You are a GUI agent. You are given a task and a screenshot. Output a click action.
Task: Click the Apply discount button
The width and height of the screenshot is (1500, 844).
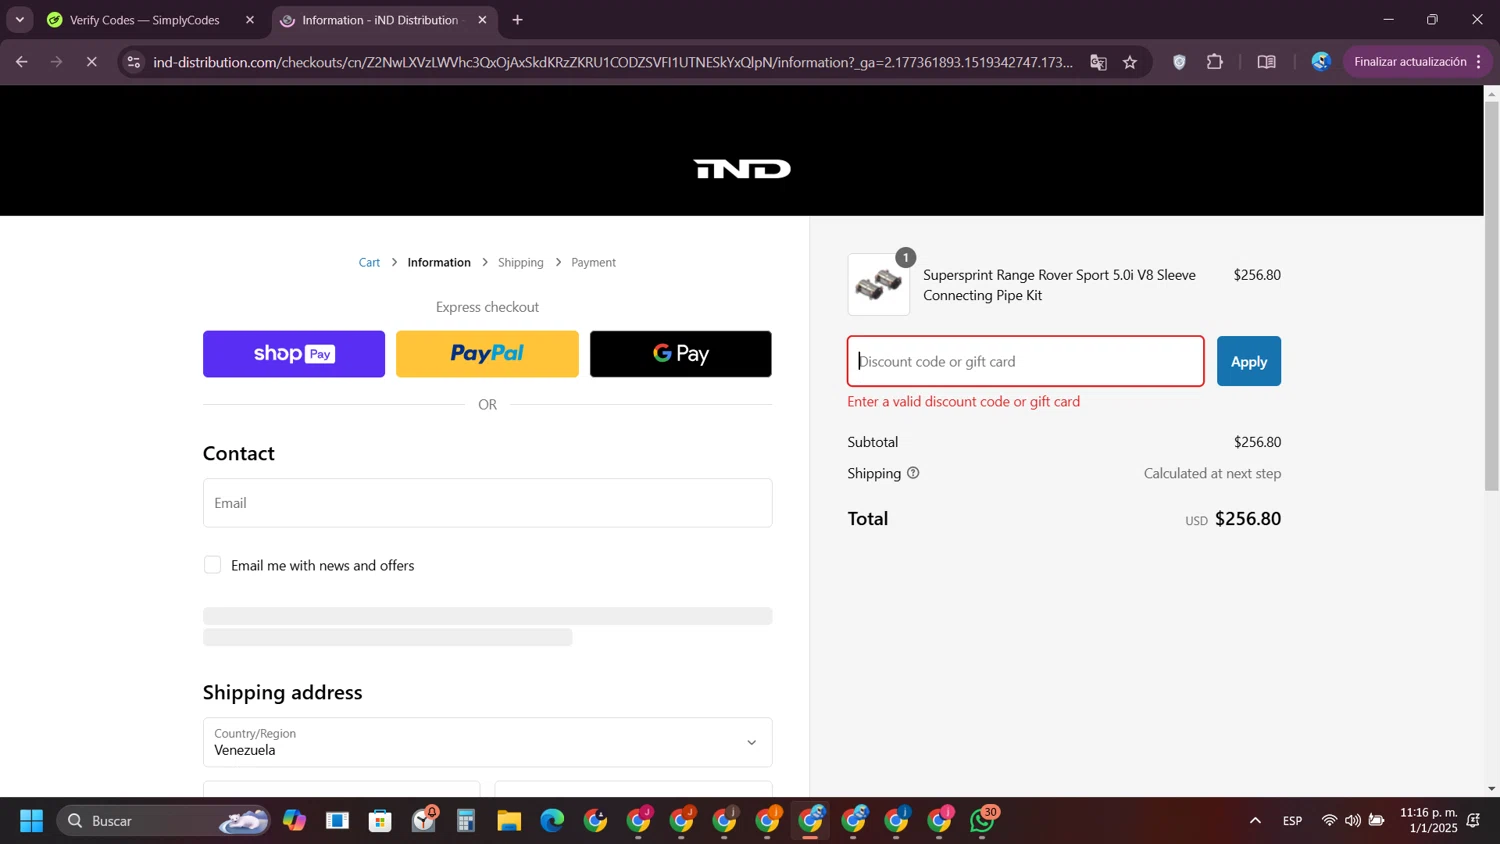pyautogui.click(x=1249, y=361)
